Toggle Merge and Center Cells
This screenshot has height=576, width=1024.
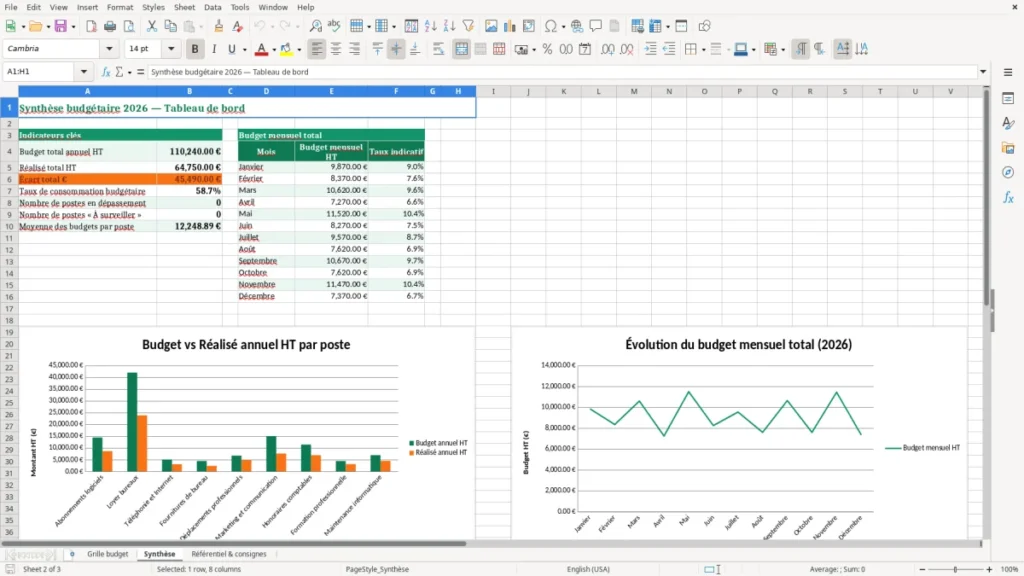click(x=461, y=49)
